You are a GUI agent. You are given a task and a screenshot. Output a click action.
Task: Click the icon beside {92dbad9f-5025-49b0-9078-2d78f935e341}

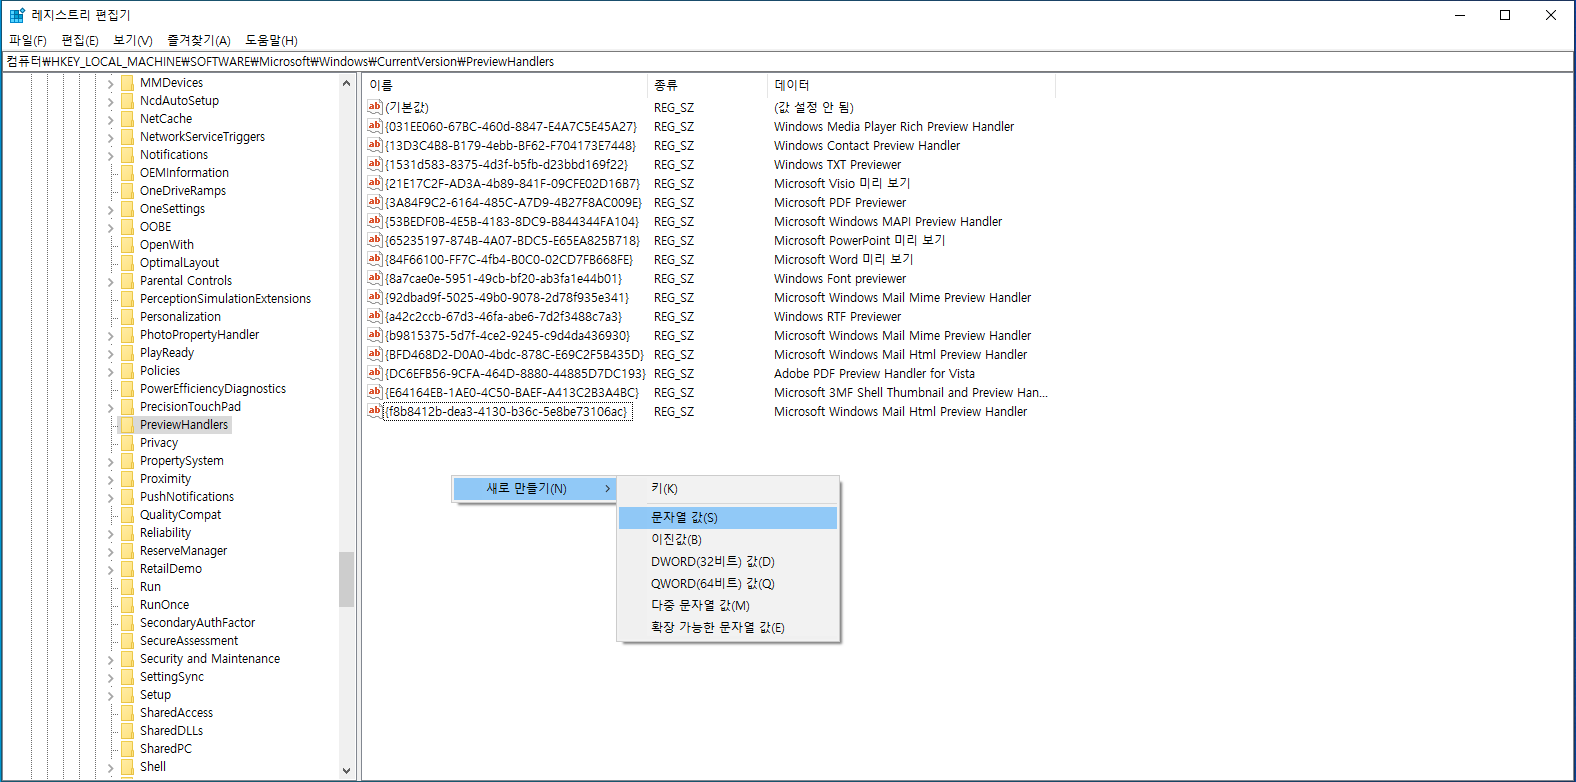(375, 297)
